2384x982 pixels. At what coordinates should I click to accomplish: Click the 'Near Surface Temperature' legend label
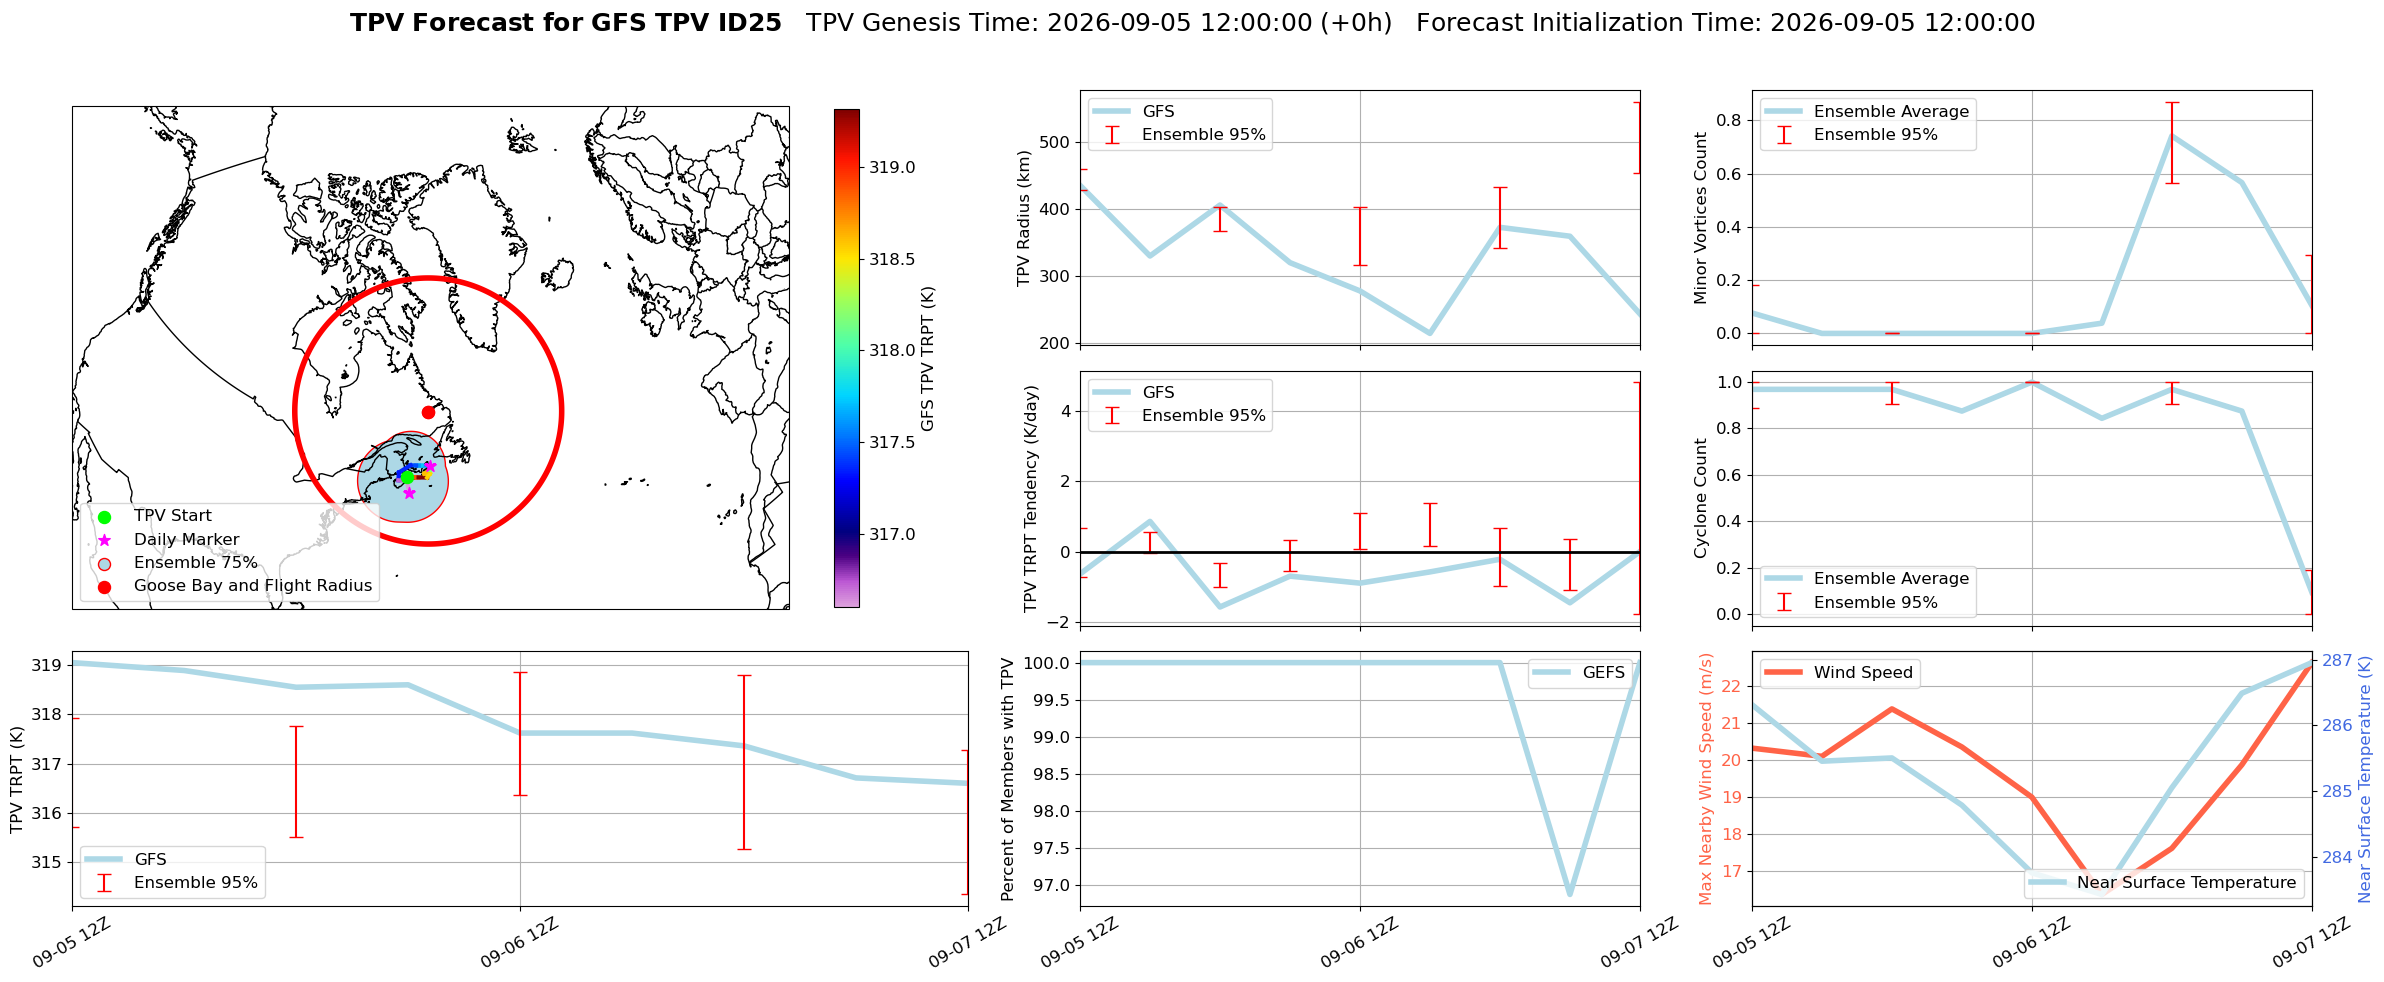click(2187, 883)
